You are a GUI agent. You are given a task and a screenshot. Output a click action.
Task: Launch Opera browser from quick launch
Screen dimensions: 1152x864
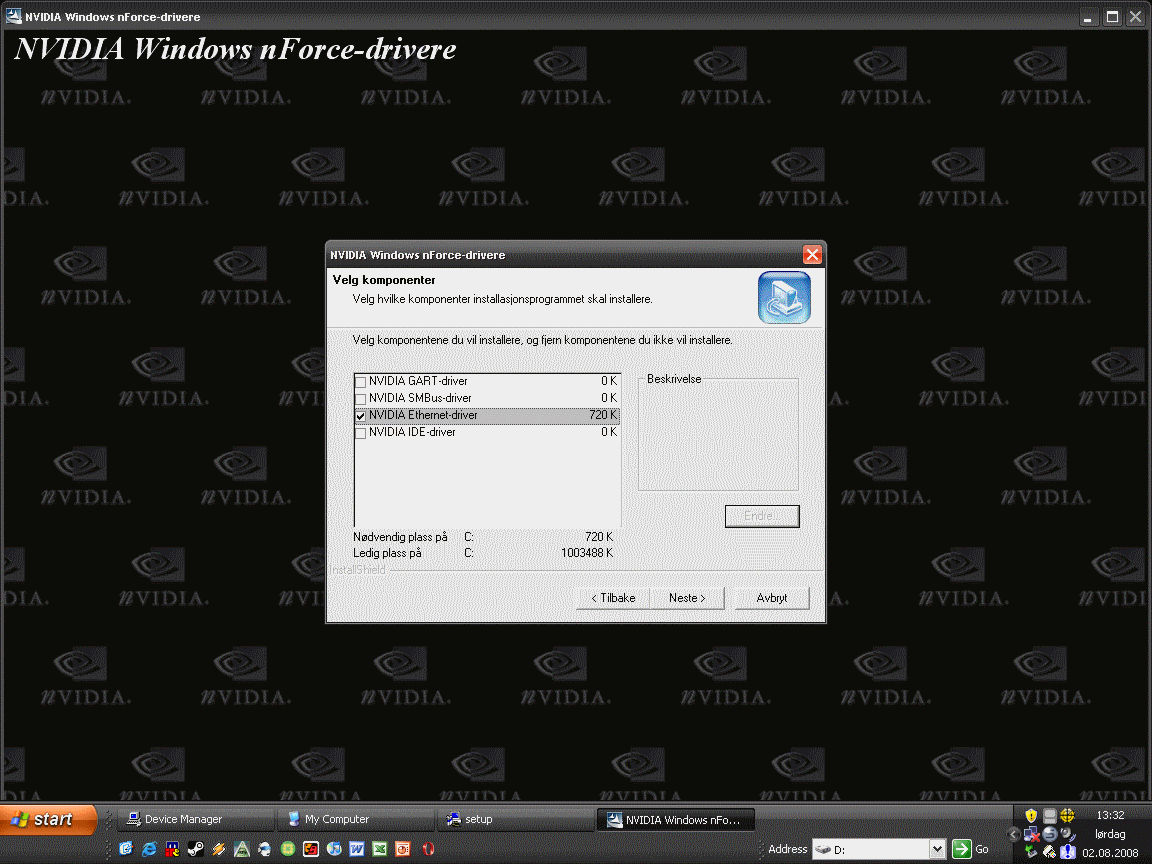pyautogui.click(x=428, y=849)
